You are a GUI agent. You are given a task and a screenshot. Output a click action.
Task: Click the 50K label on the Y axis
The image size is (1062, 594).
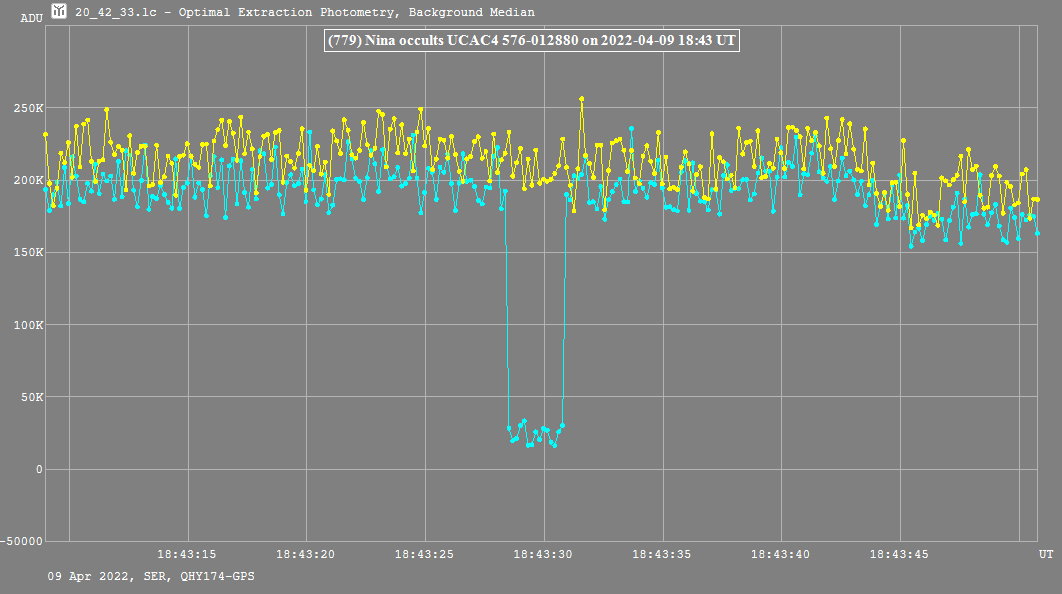pyautogui.click(x=30, y=397)
